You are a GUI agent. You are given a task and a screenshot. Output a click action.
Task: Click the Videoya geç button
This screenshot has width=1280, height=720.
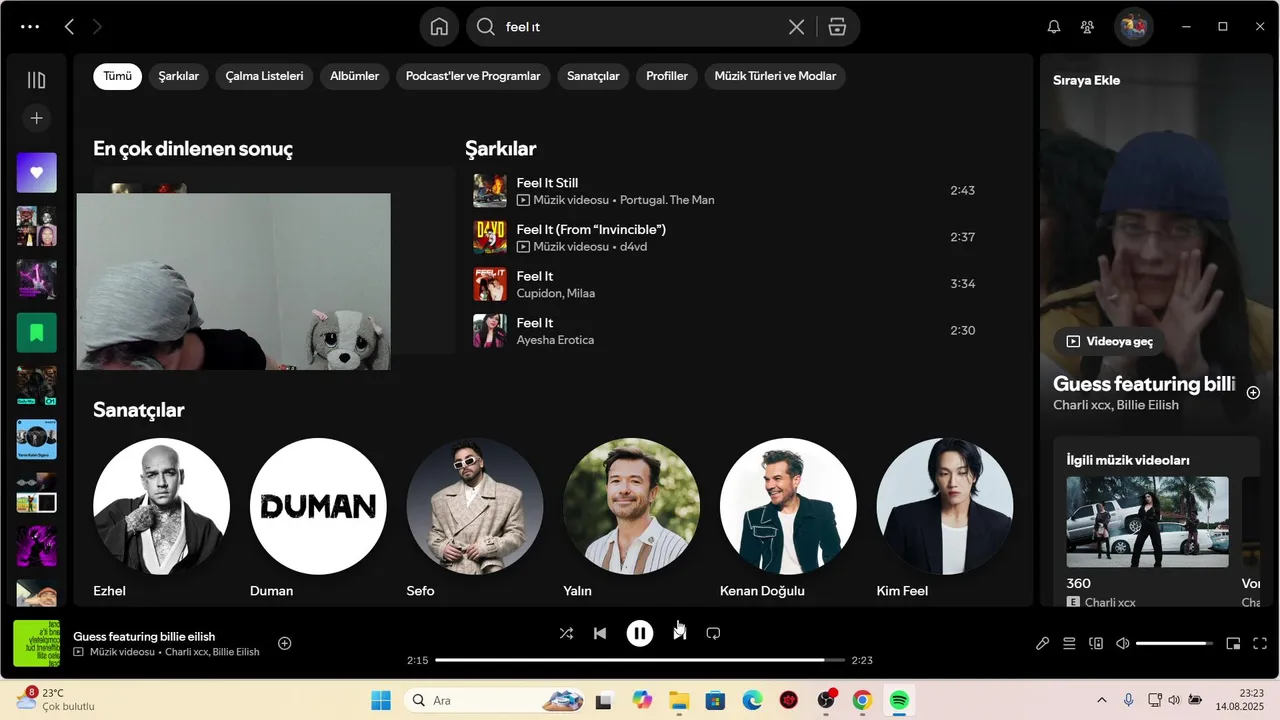1109,341
